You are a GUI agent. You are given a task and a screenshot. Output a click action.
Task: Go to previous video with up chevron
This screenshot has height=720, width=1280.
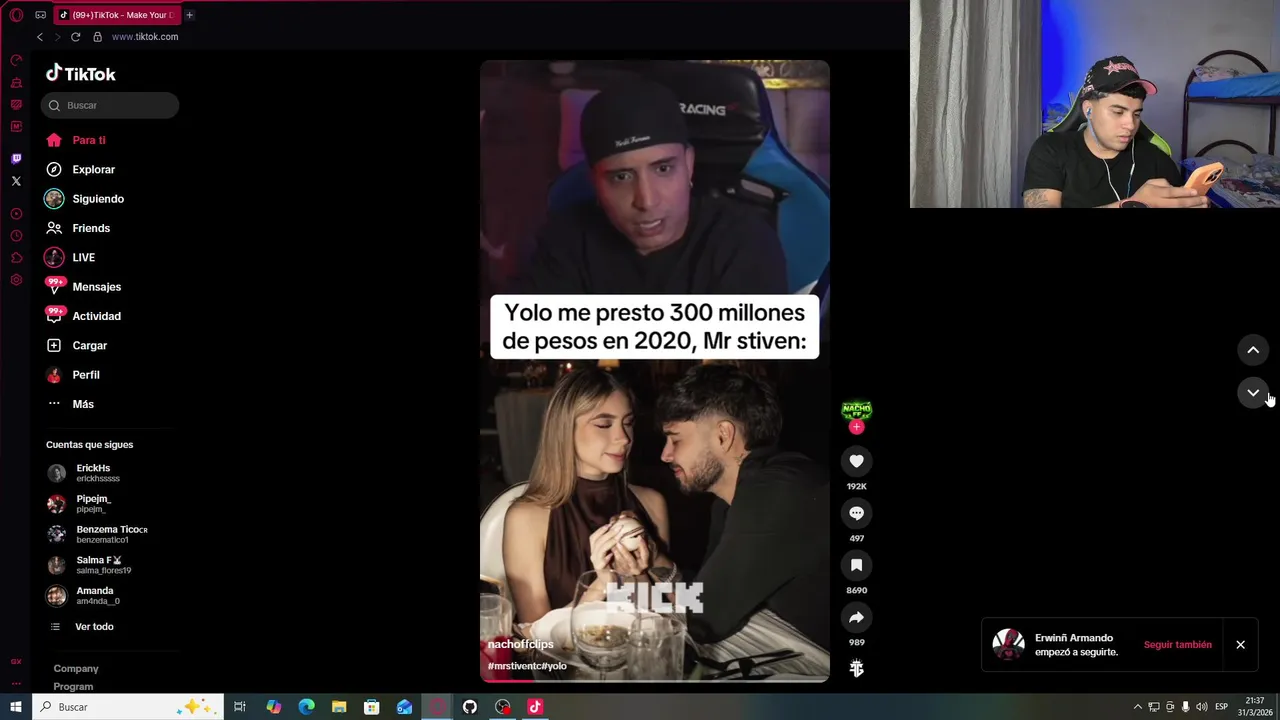click(x=1253, y=350)
